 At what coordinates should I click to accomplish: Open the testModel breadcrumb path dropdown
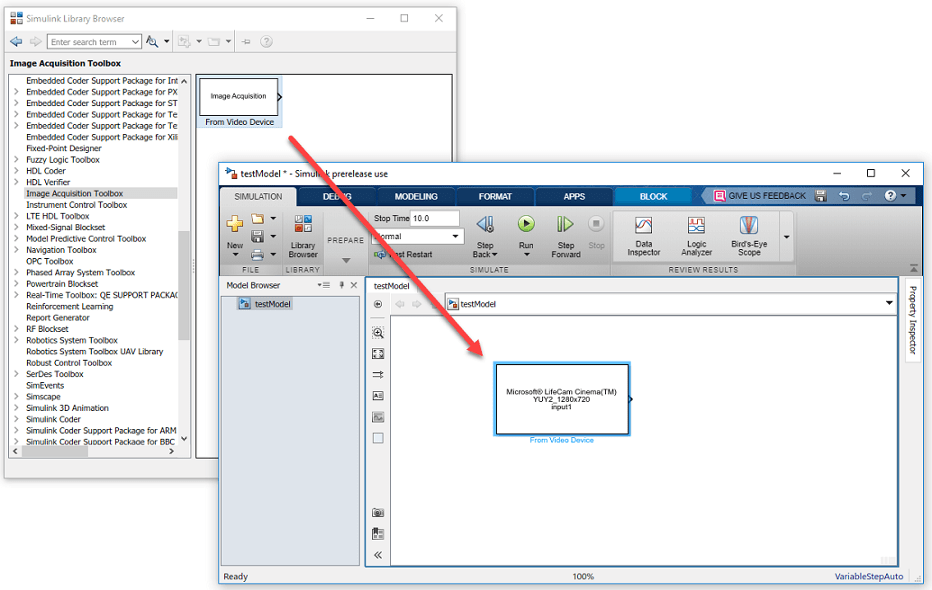889,304
